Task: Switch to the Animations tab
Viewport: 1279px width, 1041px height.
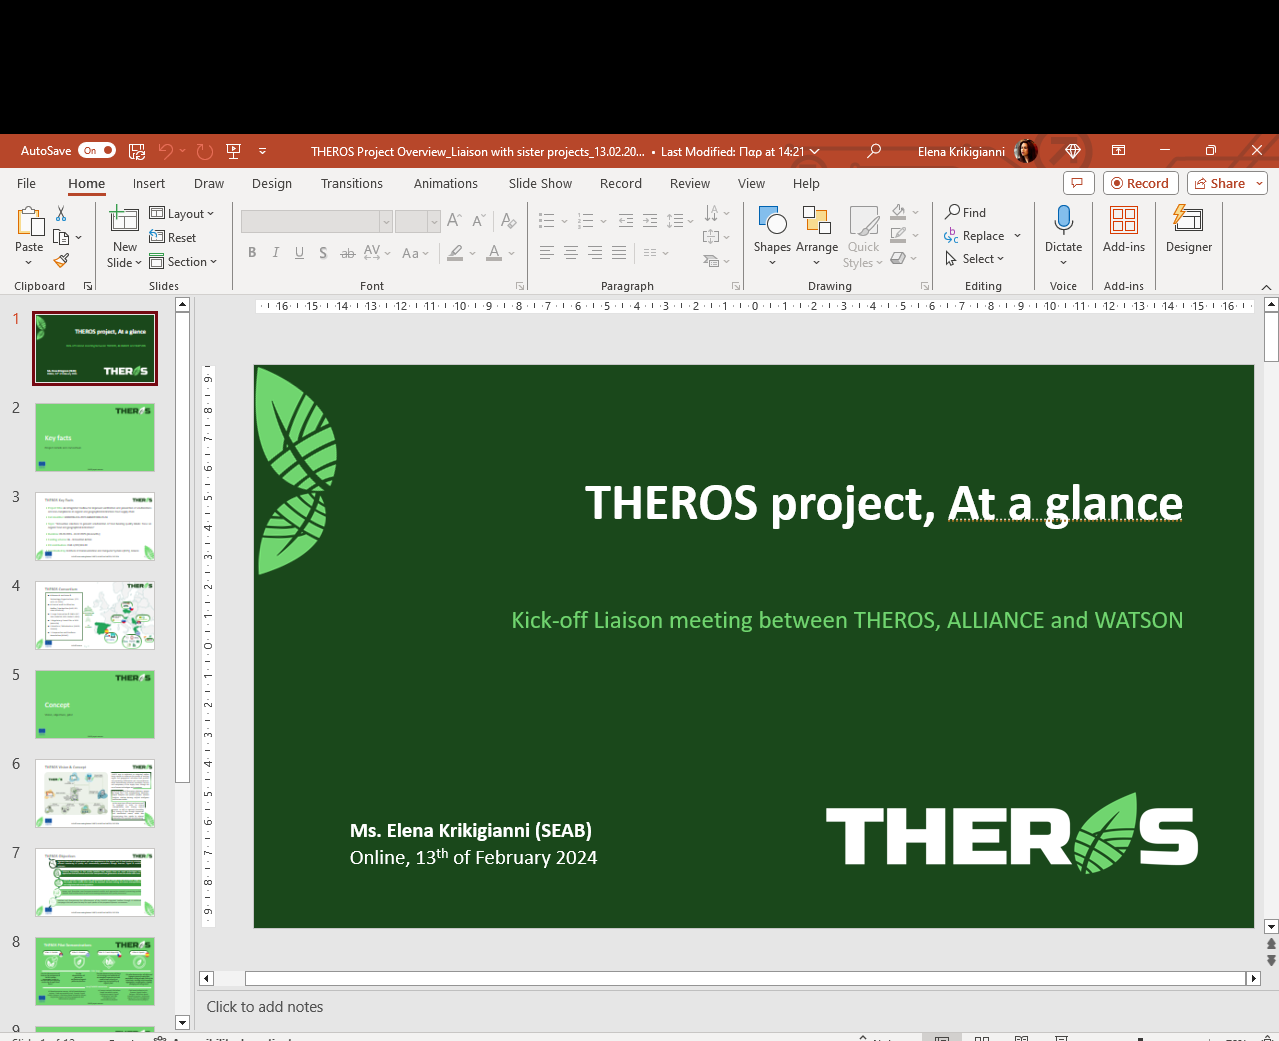Action: click(x=446, y=183)
